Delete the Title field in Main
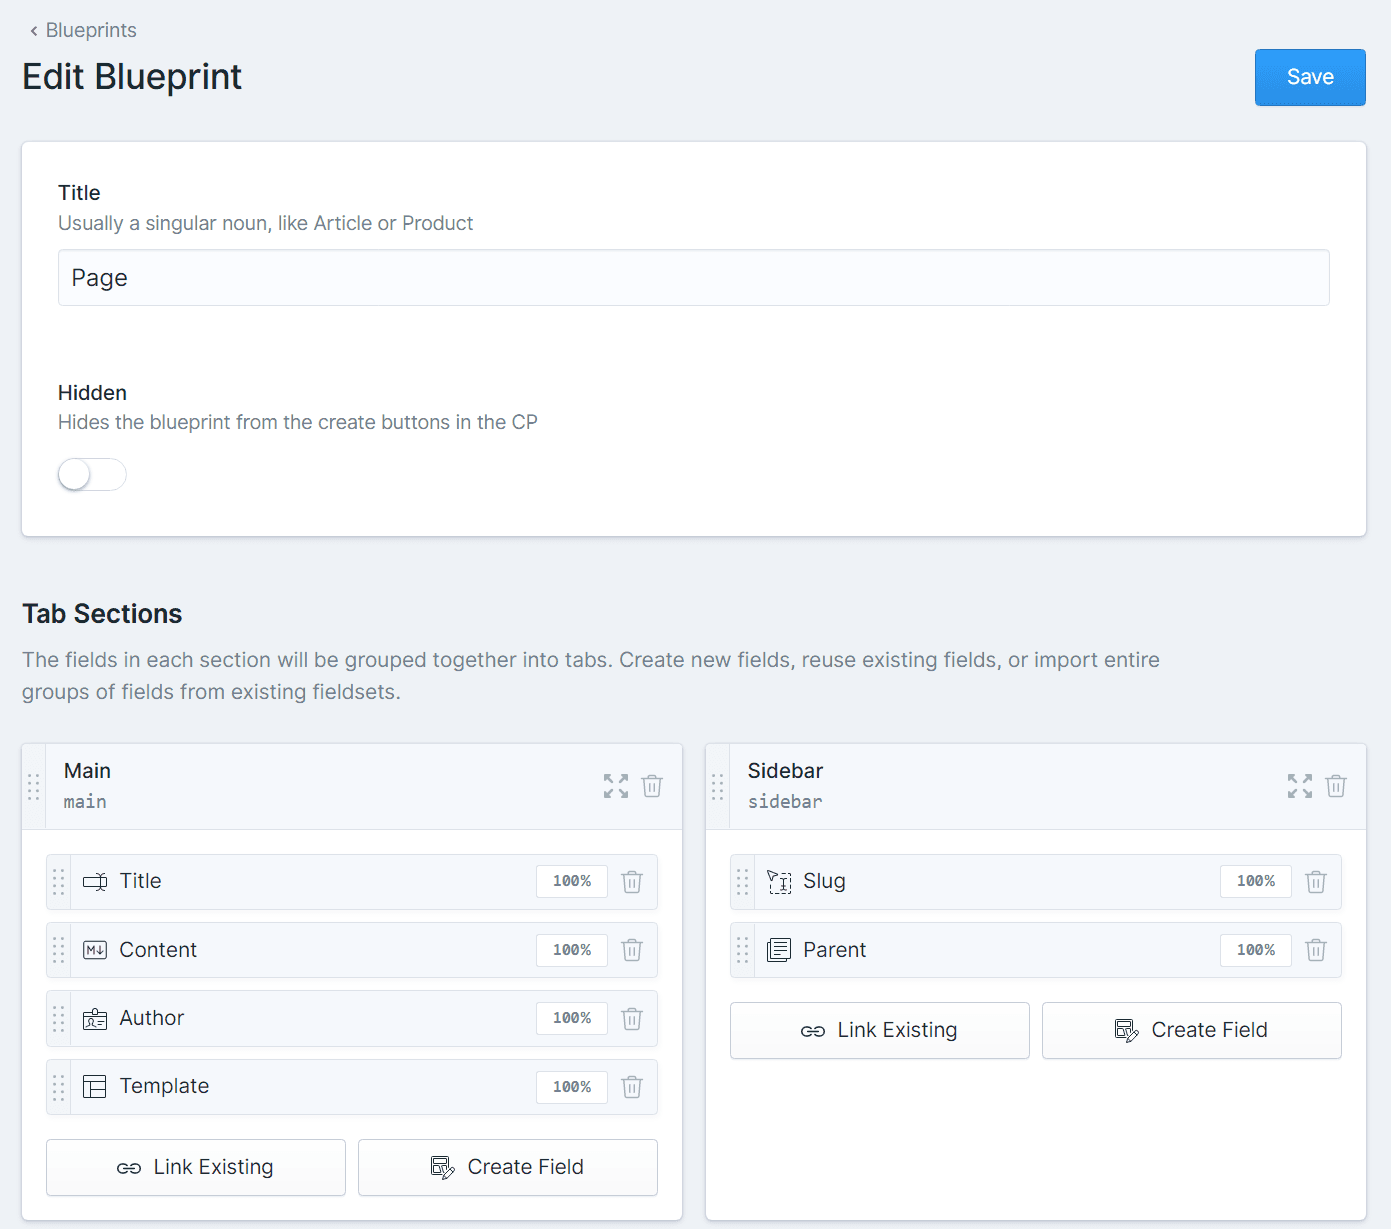The height and width of the screenshot is (1229, 1391). [x=631, y=881]
